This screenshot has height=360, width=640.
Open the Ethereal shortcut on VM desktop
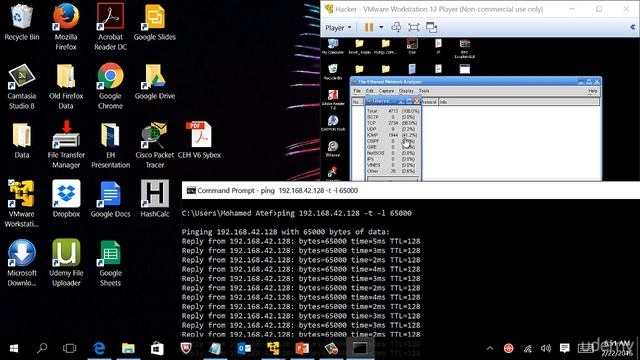[x=333, y=149]
